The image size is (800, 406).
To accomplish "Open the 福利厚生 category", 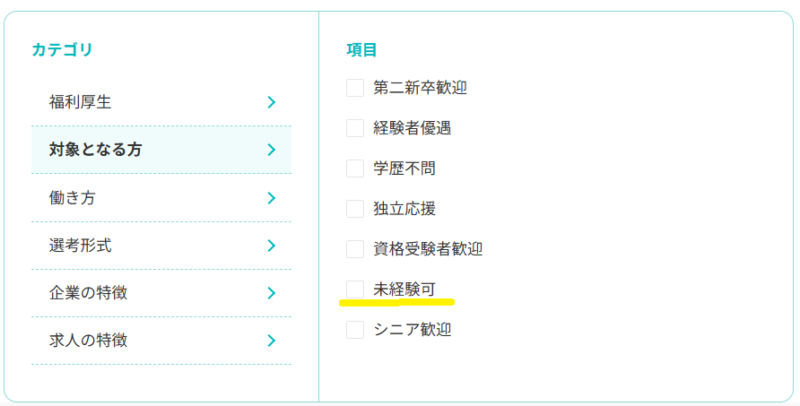I will click(81, 102).
